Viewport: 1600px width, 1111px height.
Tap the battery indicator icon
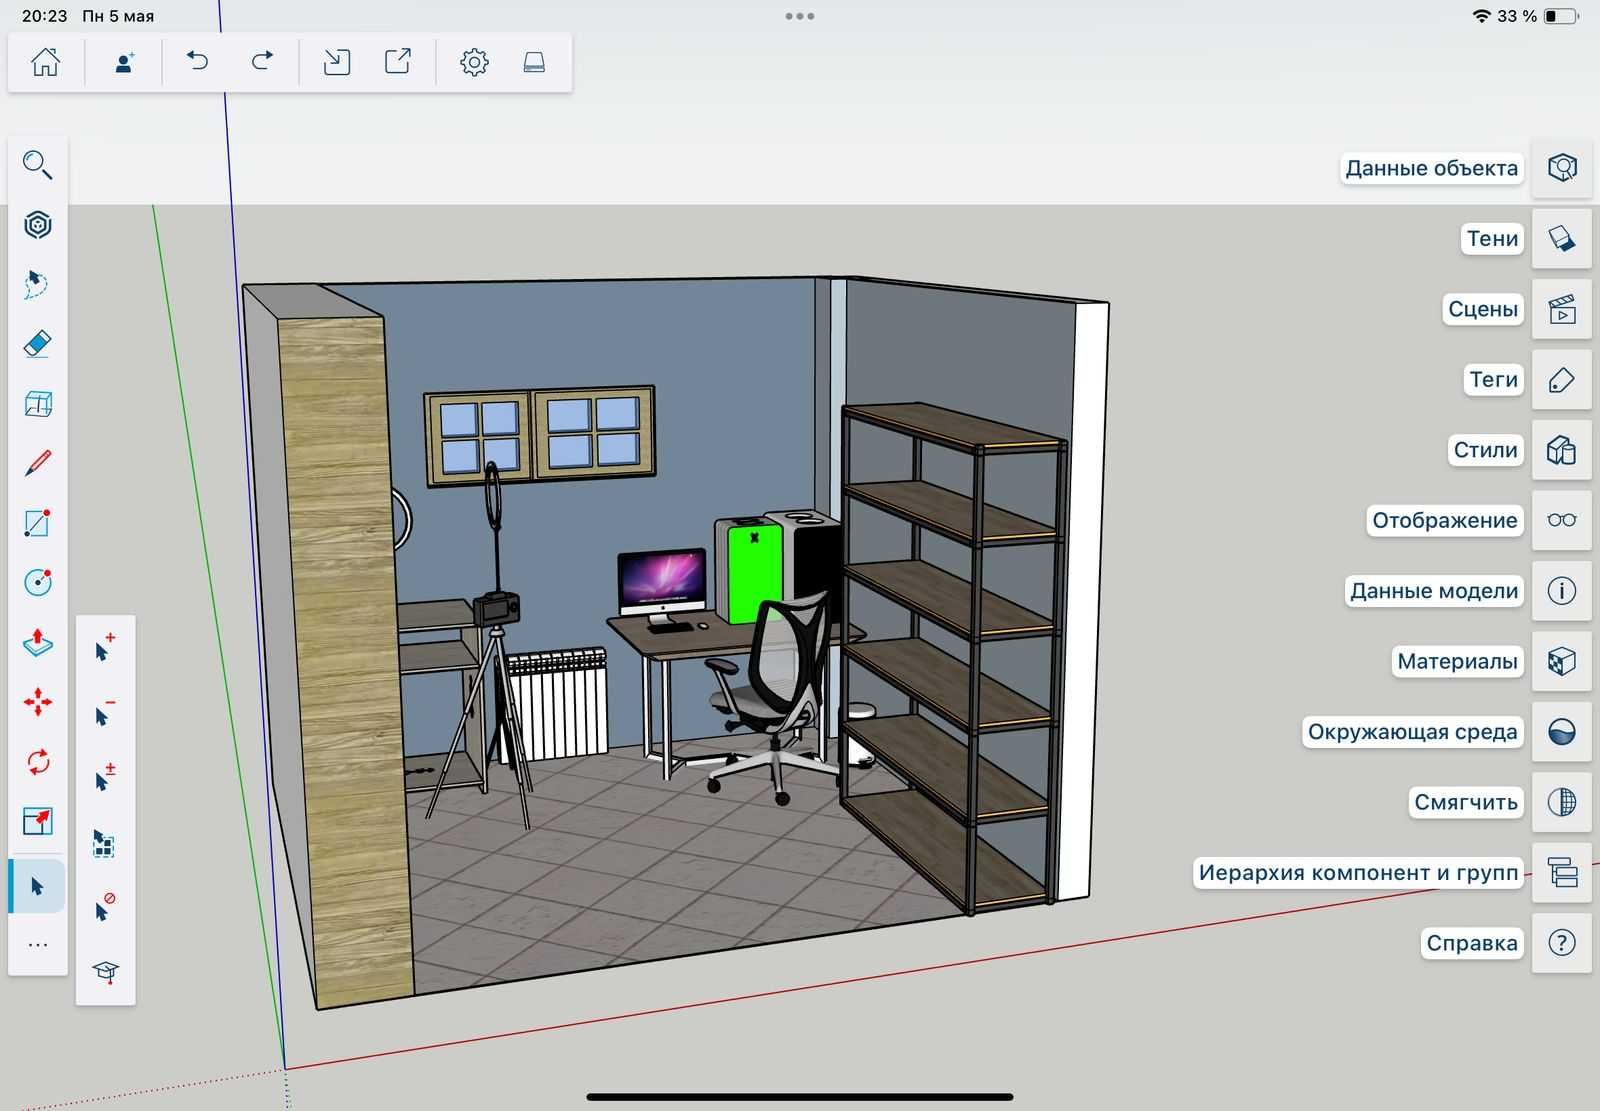[1561, 16]
